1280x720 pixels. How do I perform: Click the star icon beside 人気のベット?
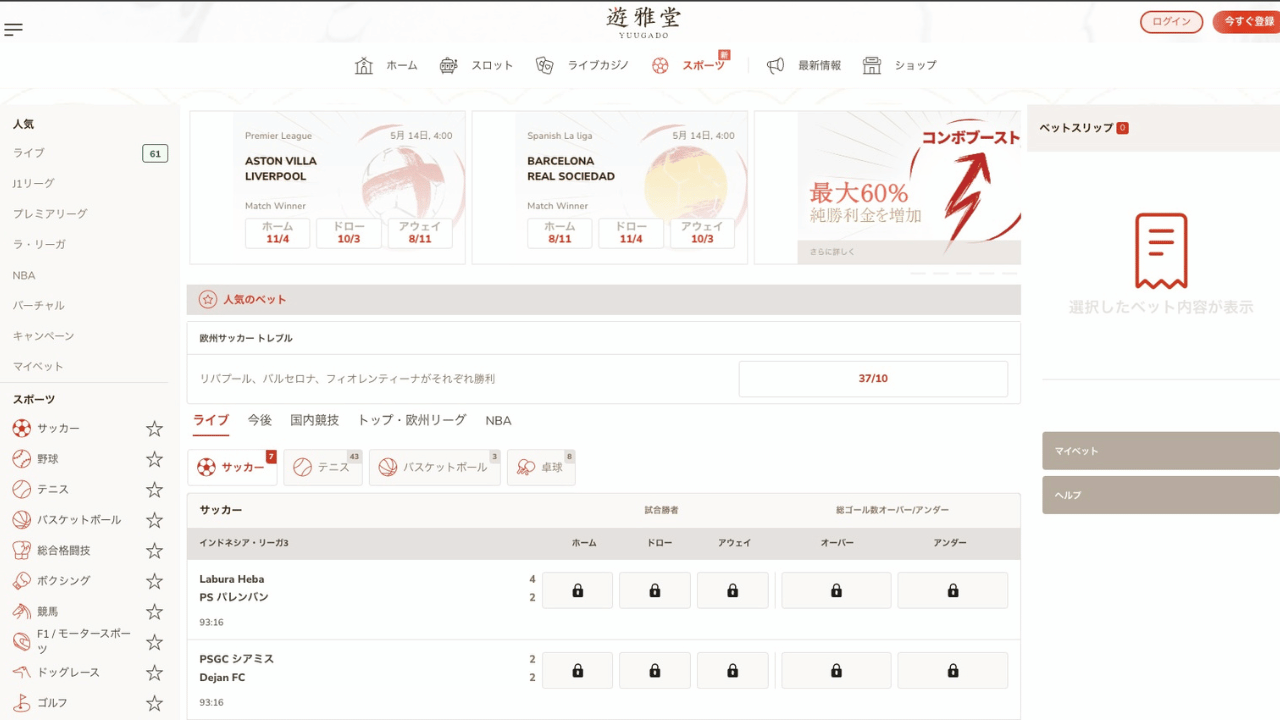tap(208, 299)
